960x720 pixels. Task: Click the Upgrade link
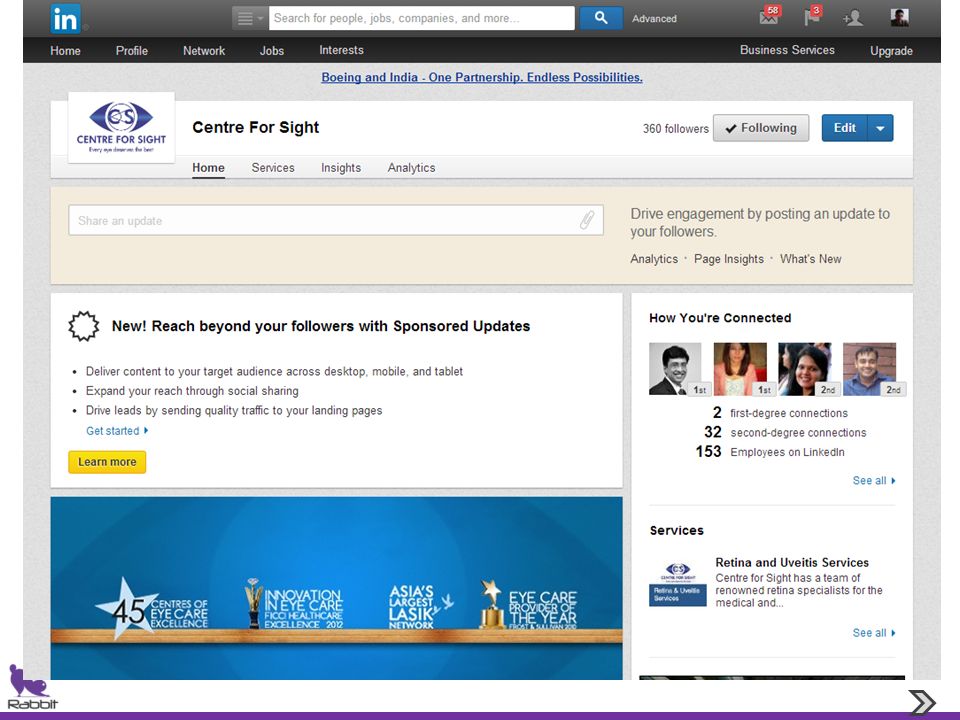[x=891, y=51]
